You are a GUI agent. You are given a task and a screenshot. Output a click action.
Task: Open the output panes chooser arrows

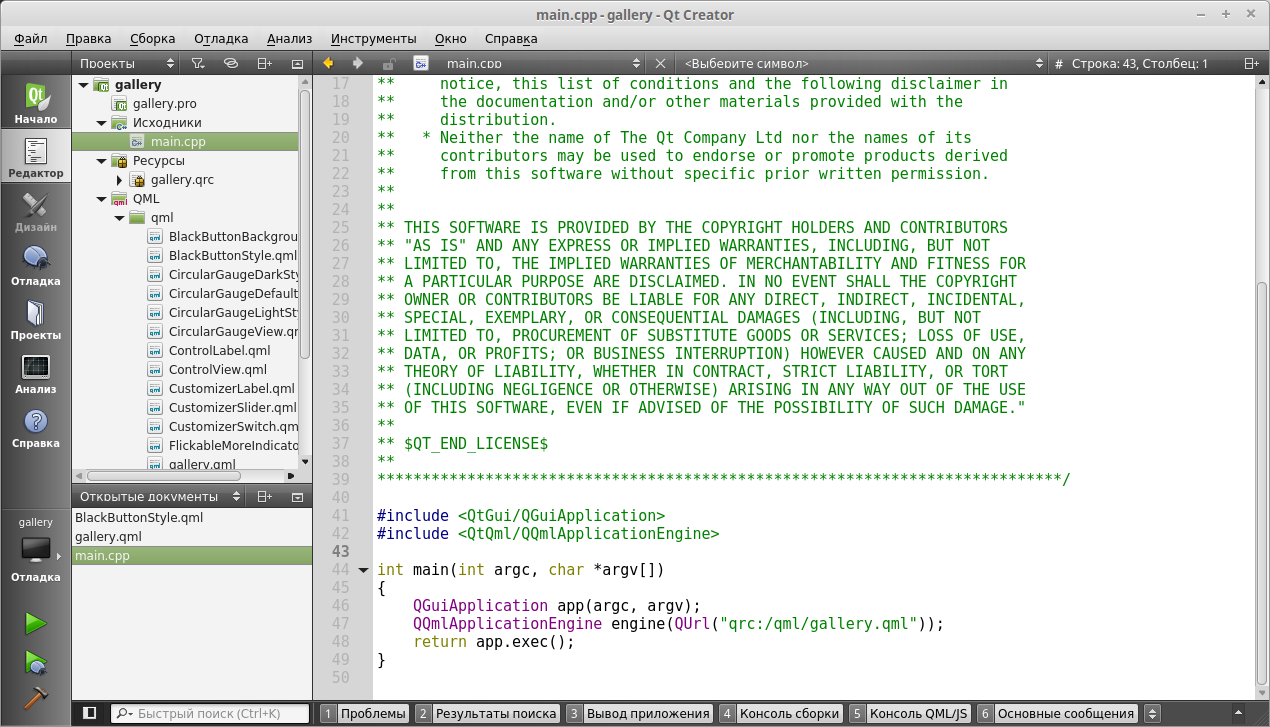point(1152,714)
